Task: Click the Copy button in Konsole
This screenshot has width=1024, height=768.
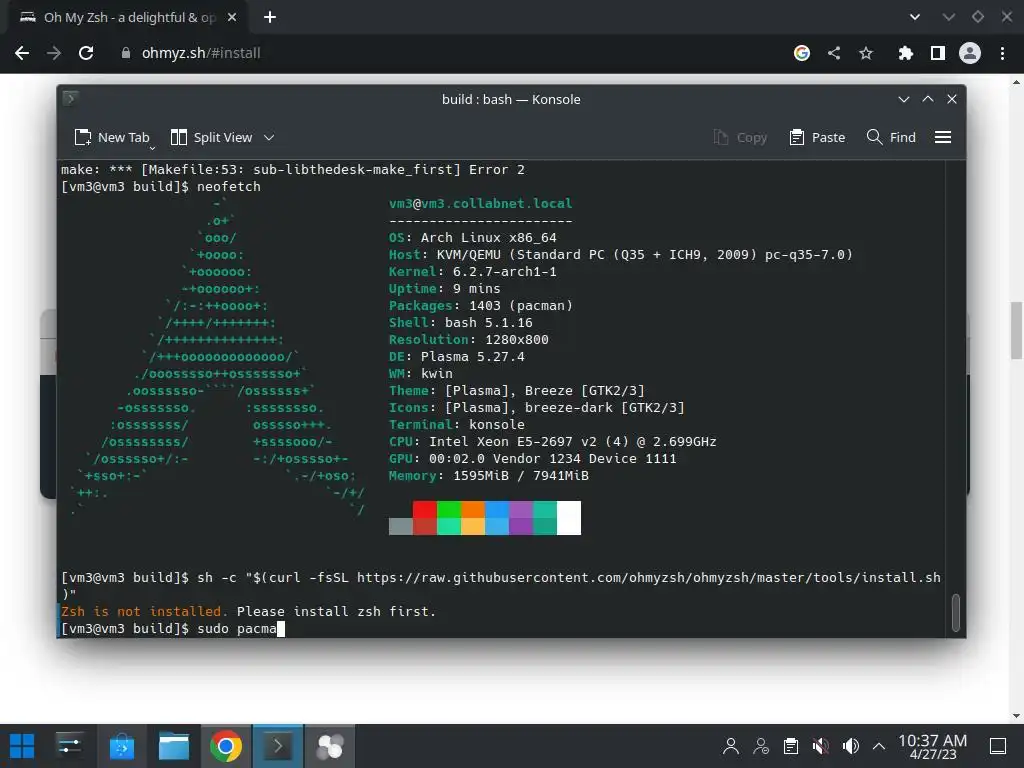Action: pos(740,137)
